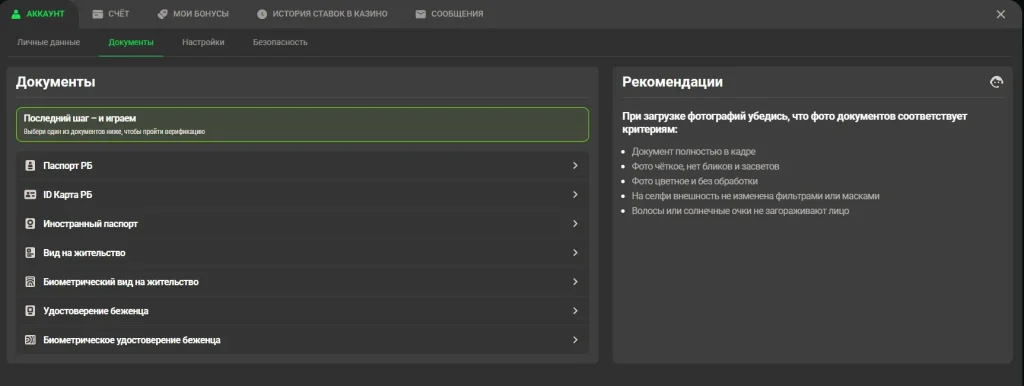Switch to the Счёт tab
The image size is (1024, 386).
[x=111, y=14]
